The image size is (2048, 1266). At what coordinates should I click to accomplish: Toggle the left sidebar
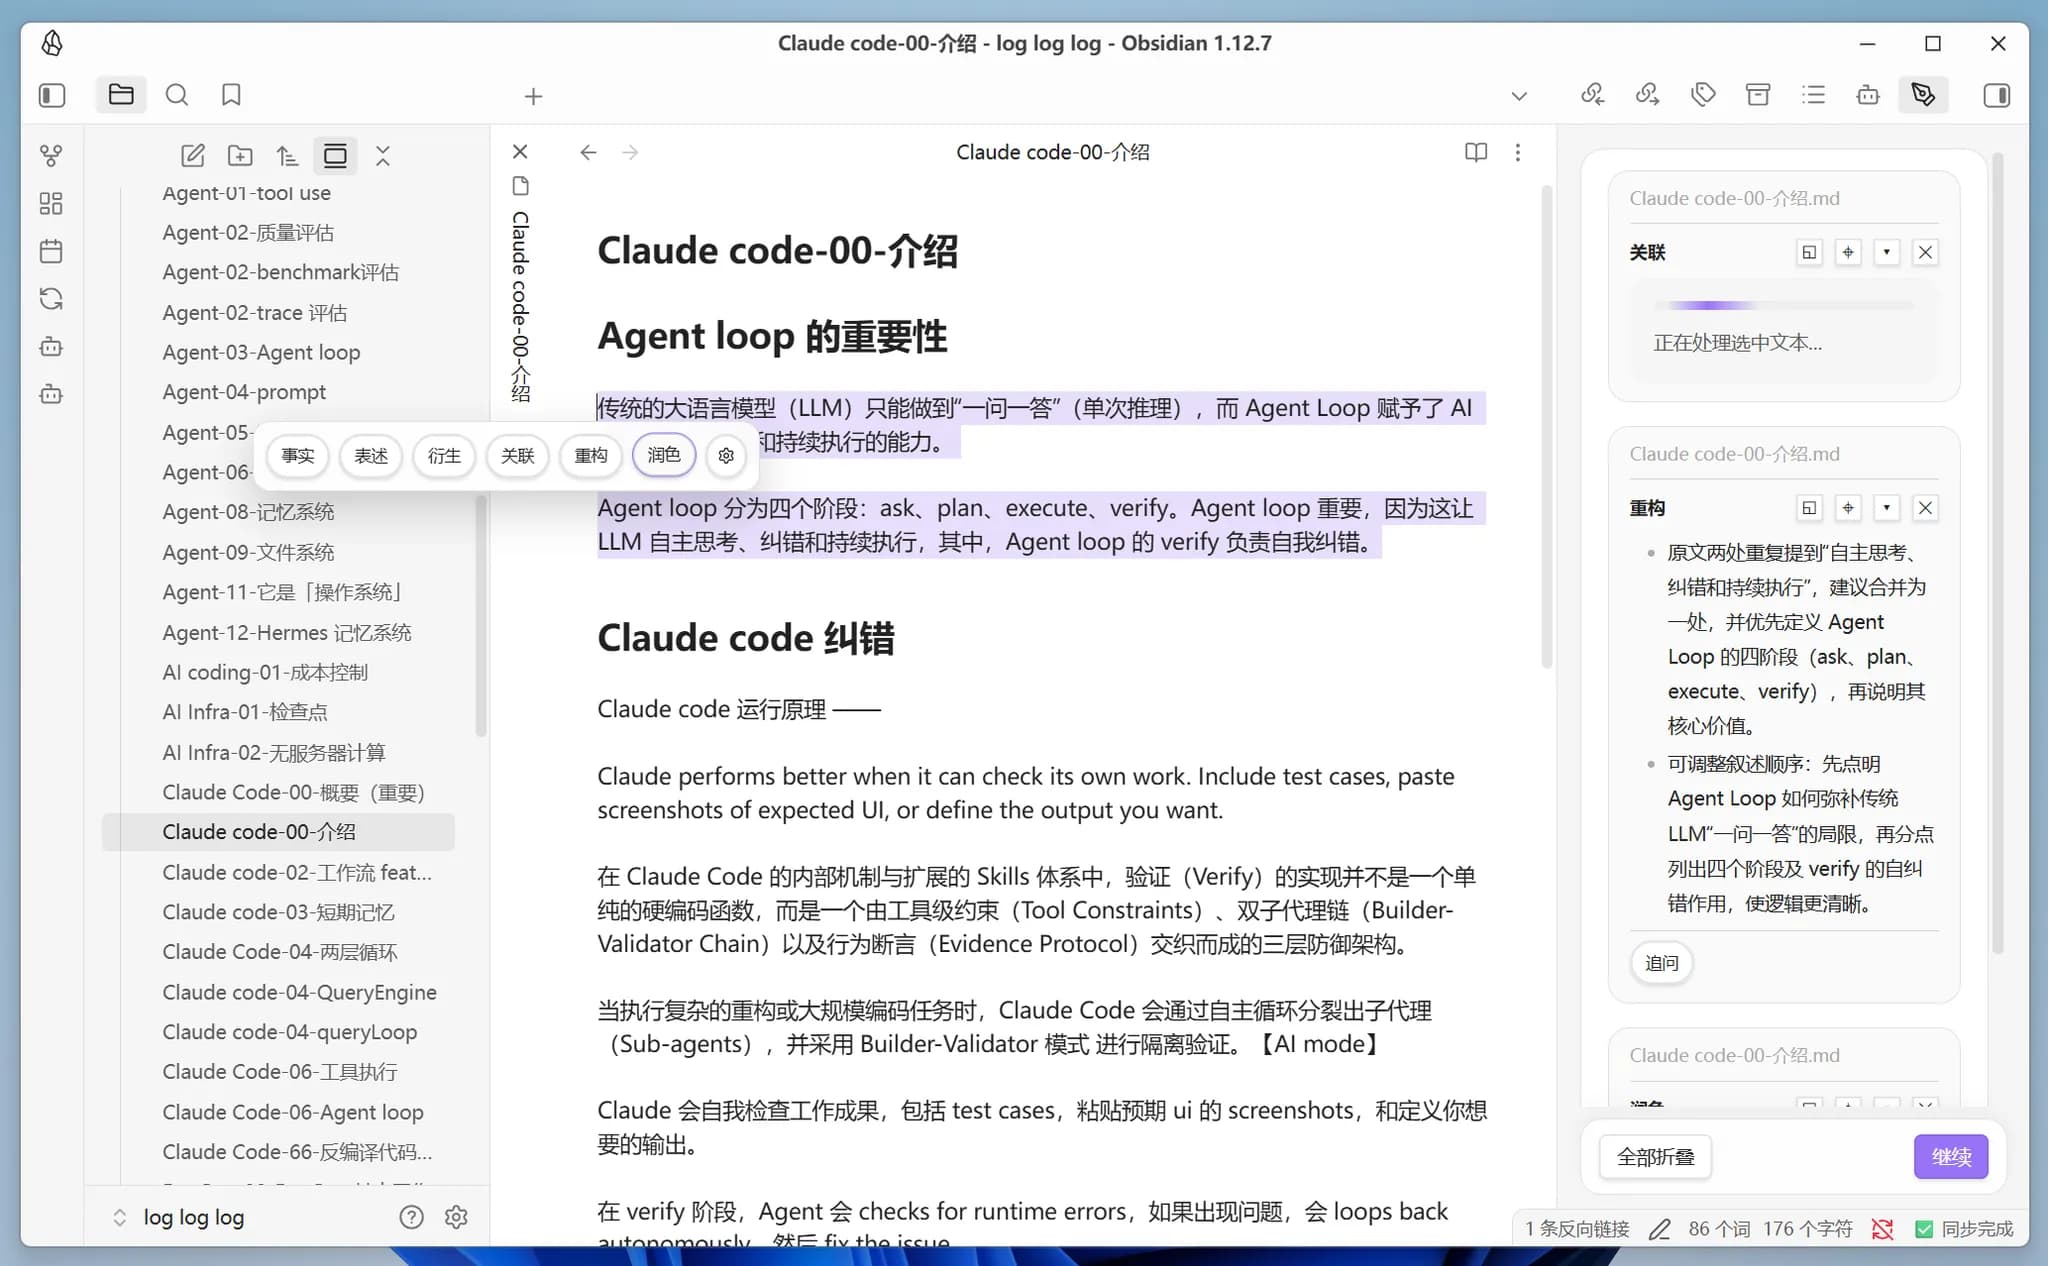[52, 95]
